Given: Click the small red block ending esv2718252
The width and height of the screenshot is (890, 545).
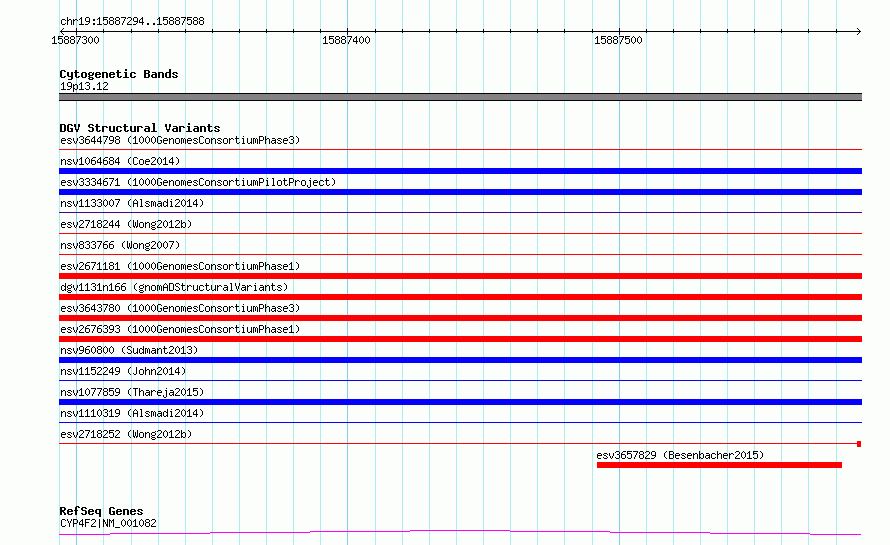Looking at the screenshot, I should click(859, 444).
